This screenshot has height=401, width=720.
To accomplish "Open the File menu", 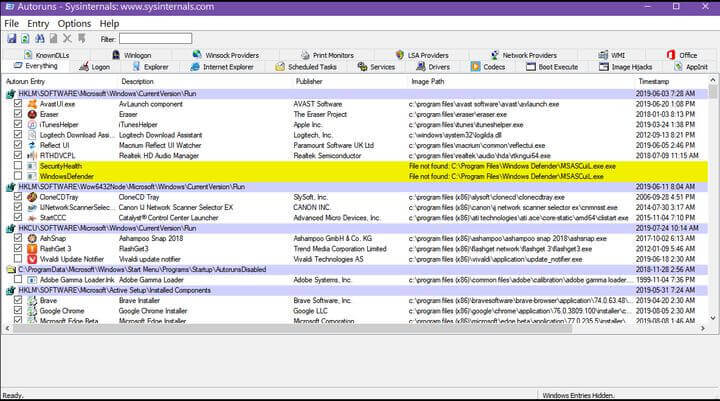I will click(11, 23).
